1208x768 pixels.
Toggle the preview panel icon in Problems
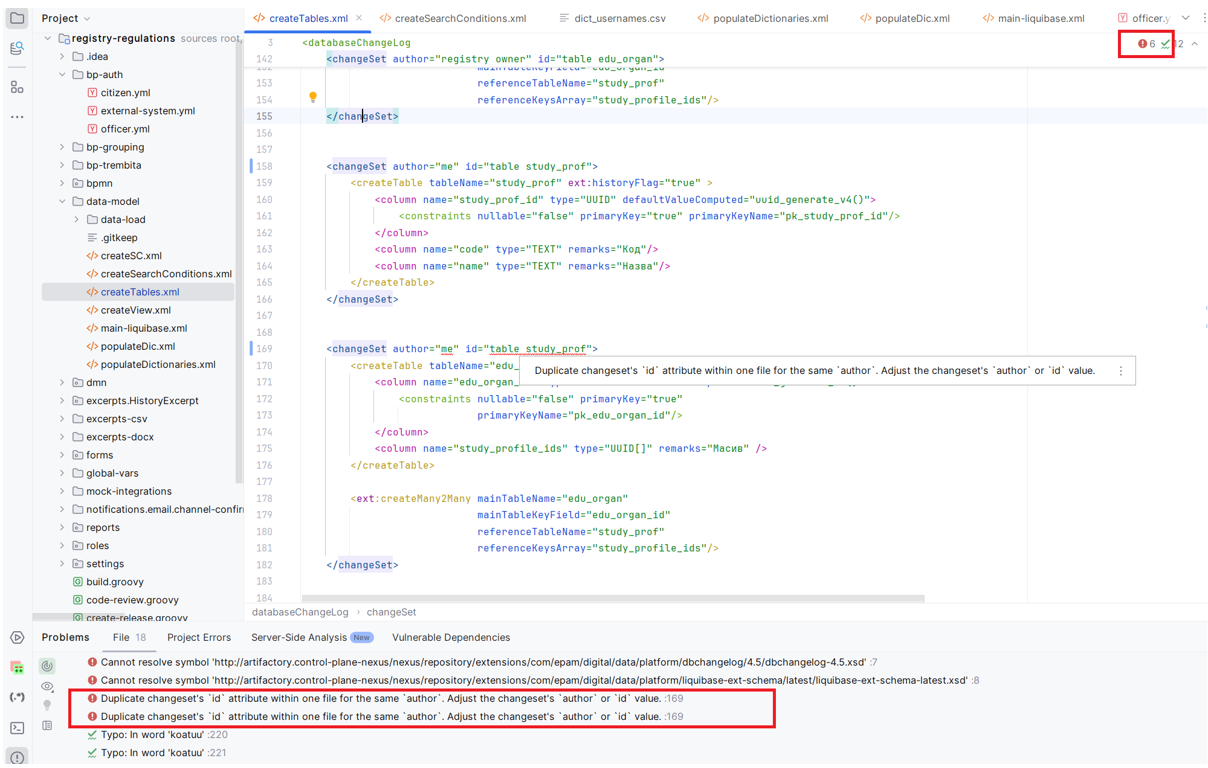(x=47, y=726)
